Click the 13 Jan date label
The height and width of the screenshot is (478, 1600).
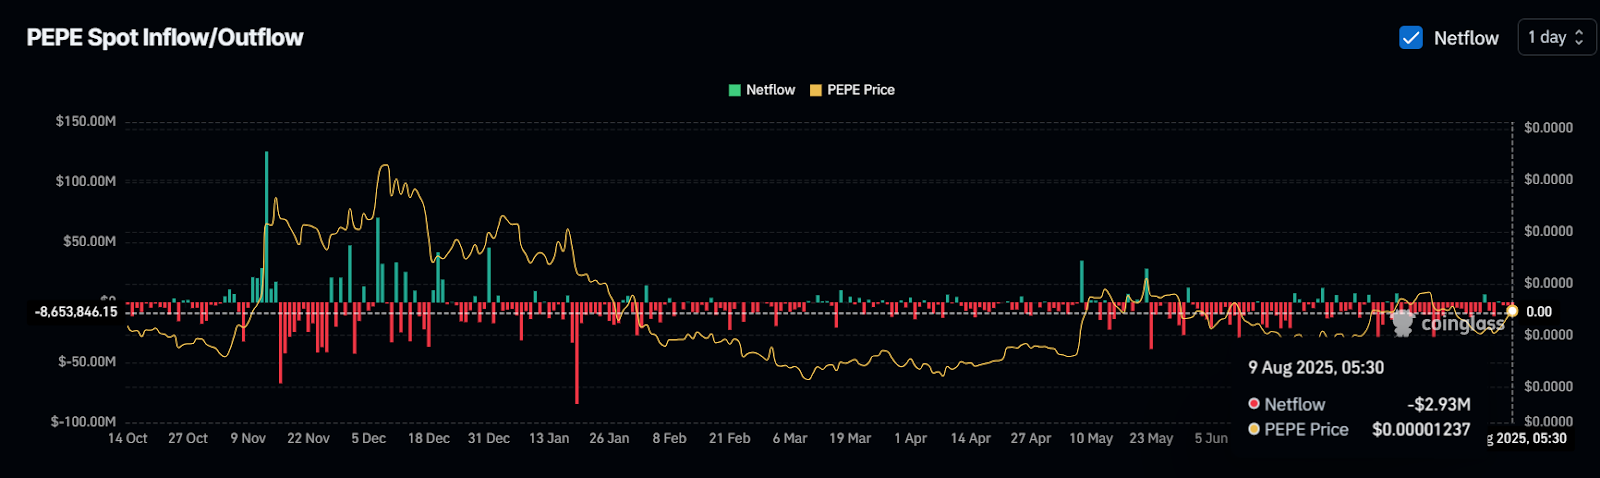click(549, 438)
